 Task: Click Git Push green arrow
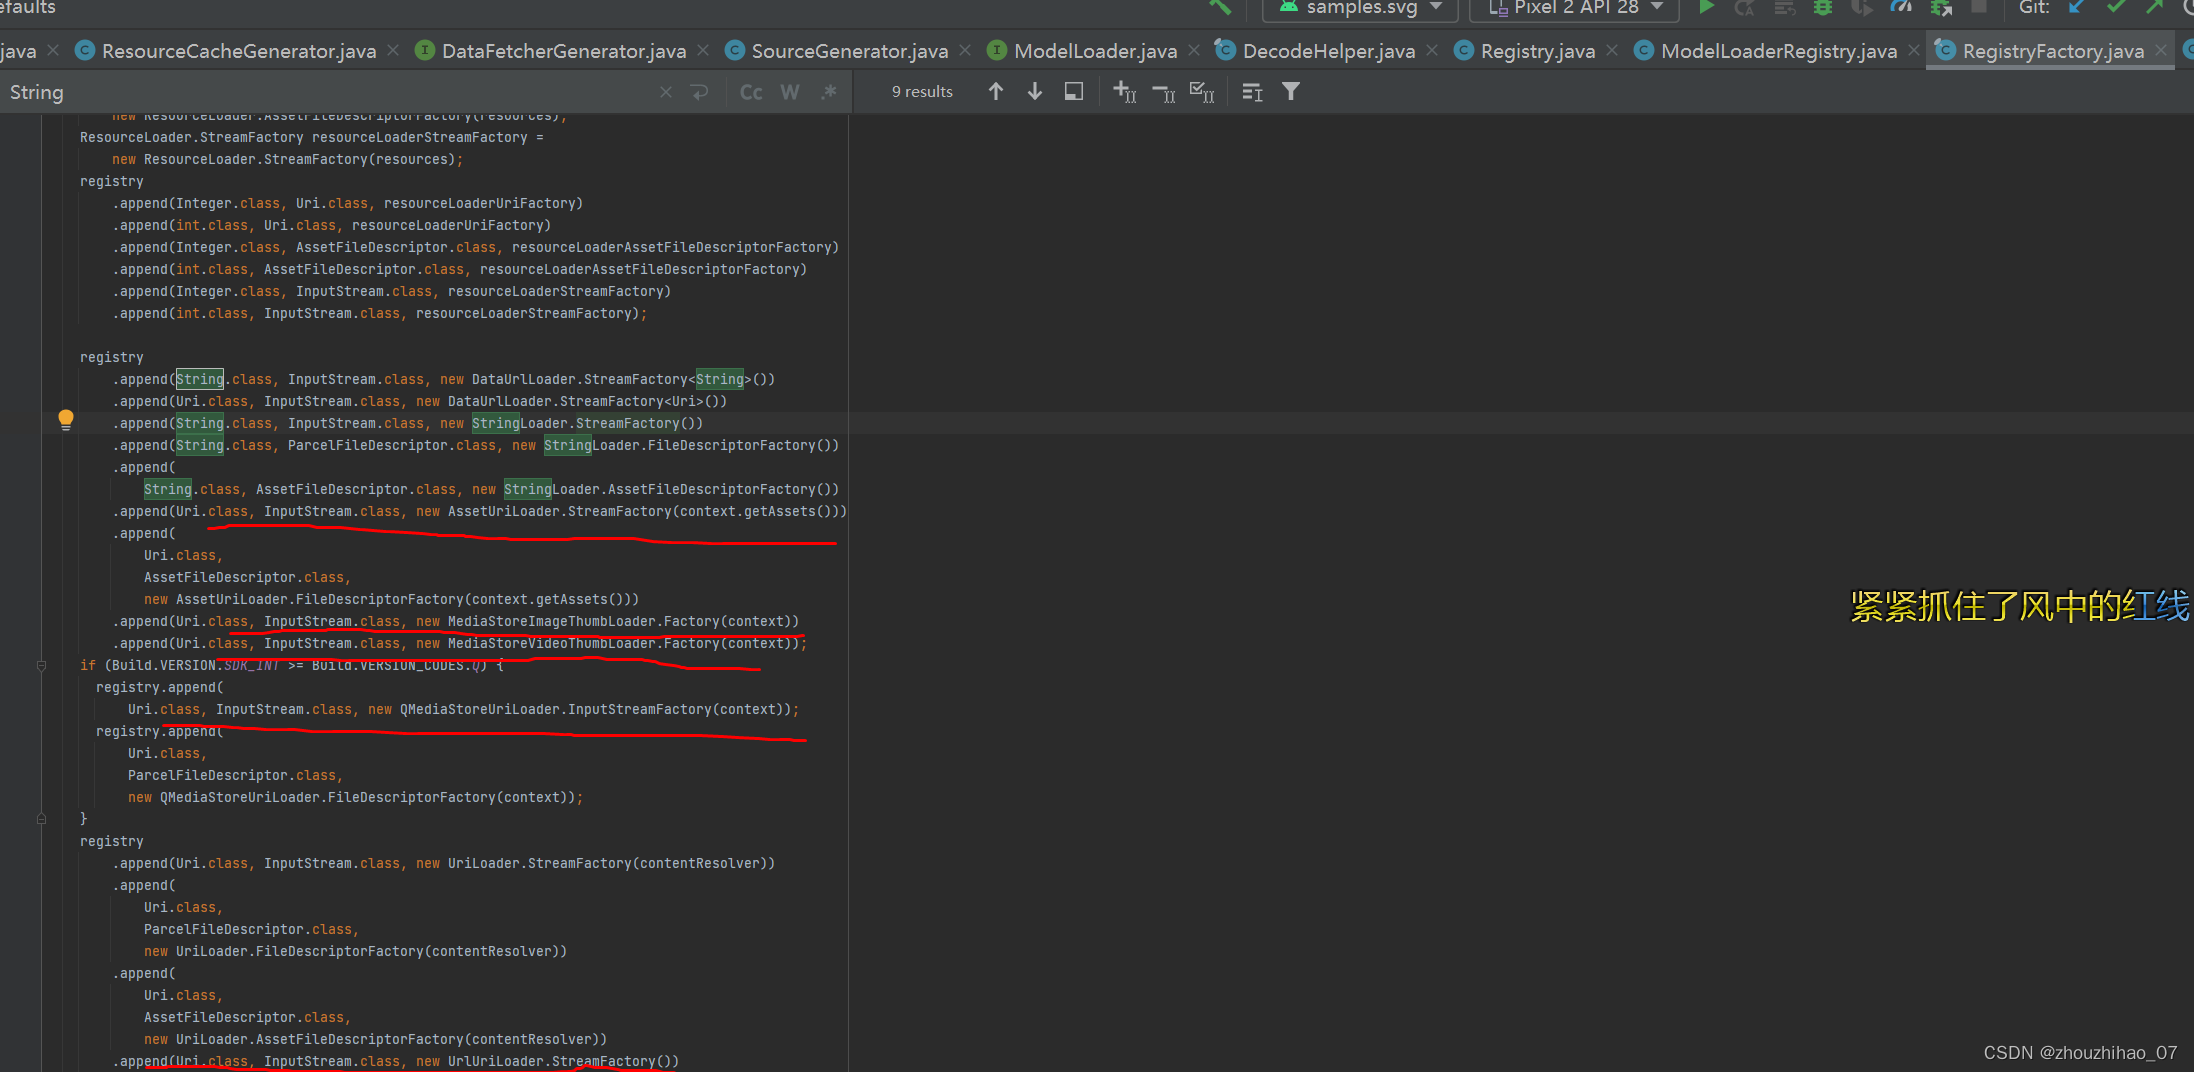[2155, 7]
